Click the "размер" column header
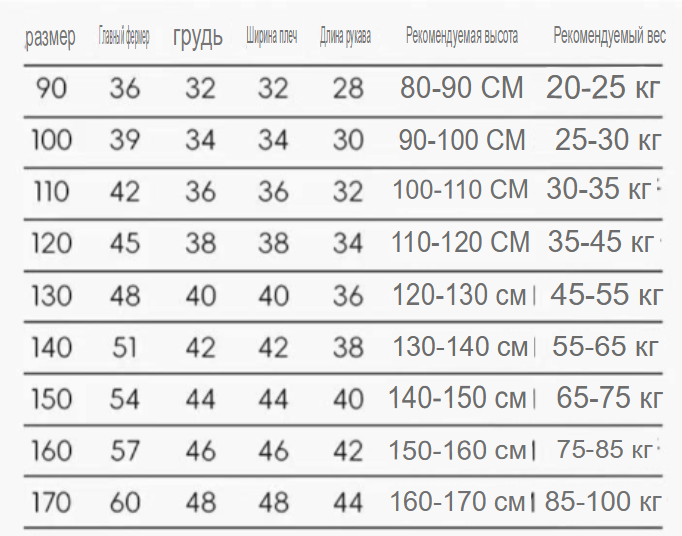The image size is (682, 536). pyautogui.click(x=50, y=37)
